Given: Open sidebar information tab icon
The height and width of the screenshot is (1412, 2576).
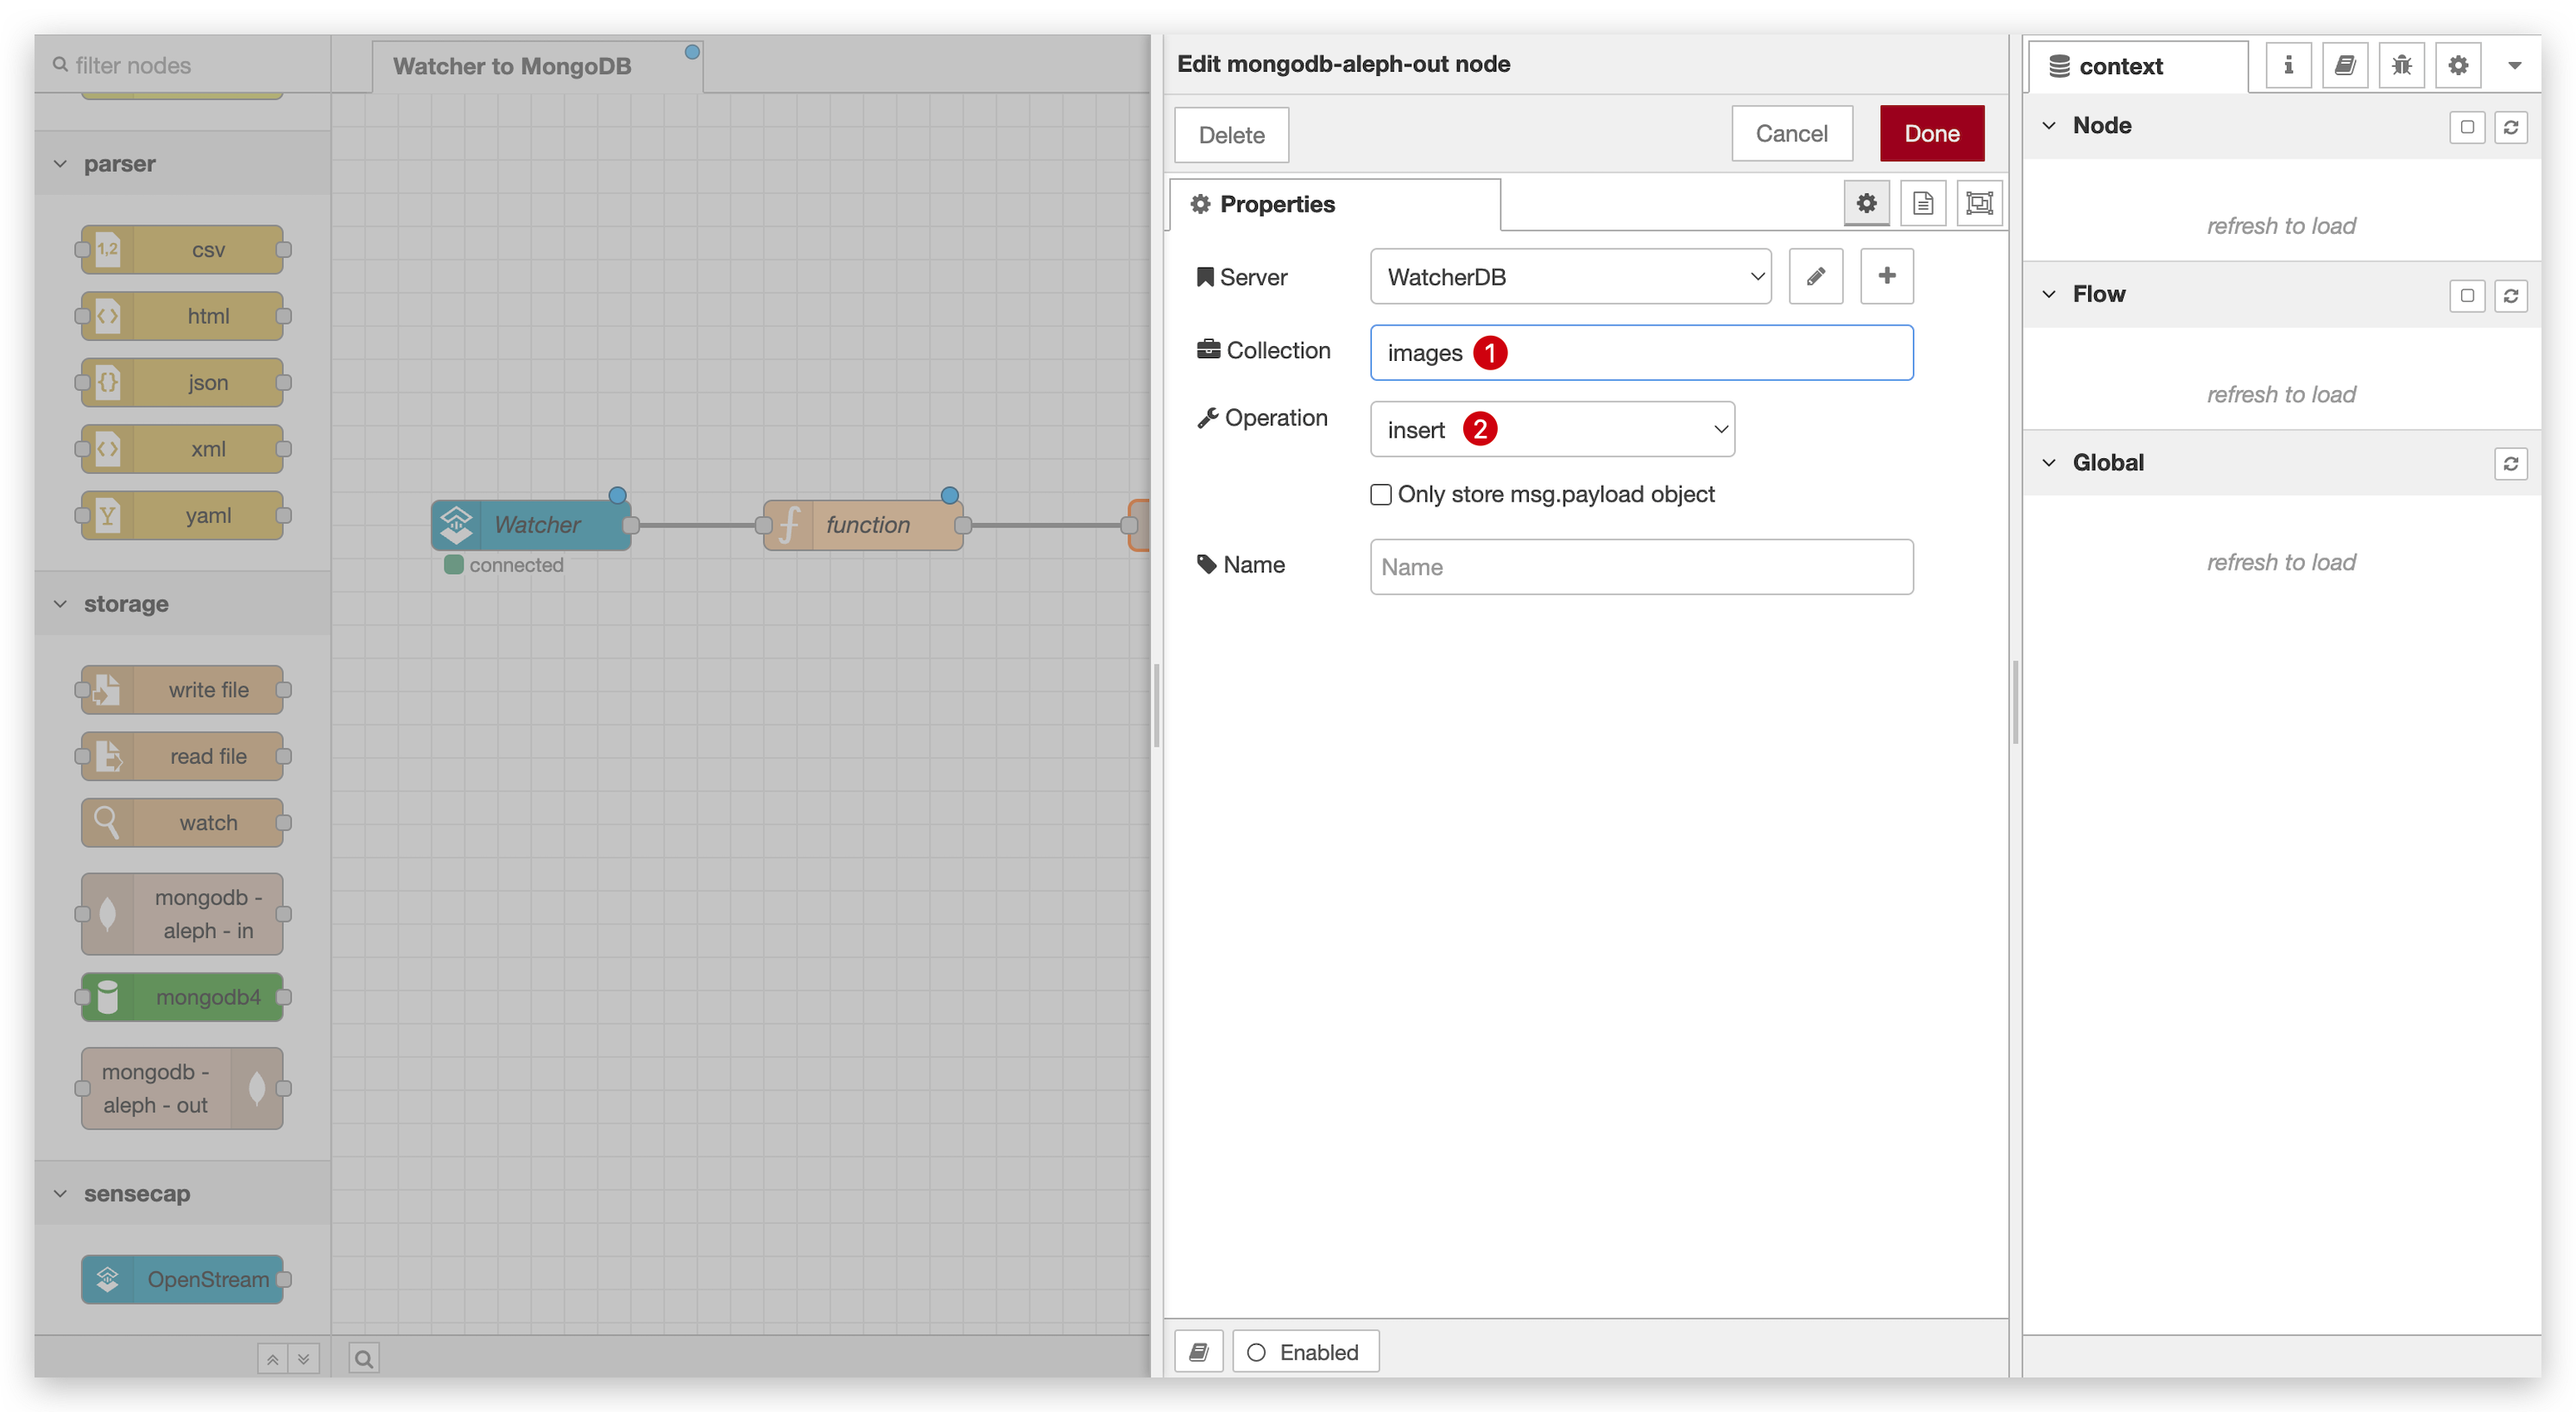Looking at the screenshot, I should coord(2288,66).
